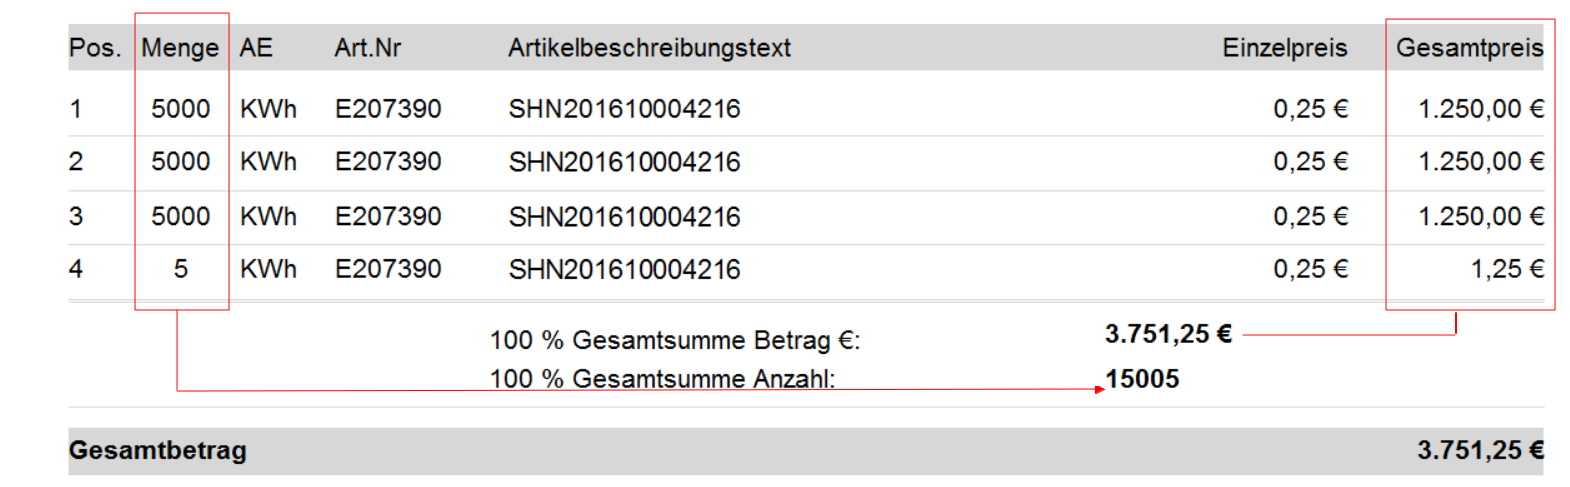Select quantity 5000 in row 1
Image resolution: width=1570 pixels, height=487 pixels.
click(180, 109)
